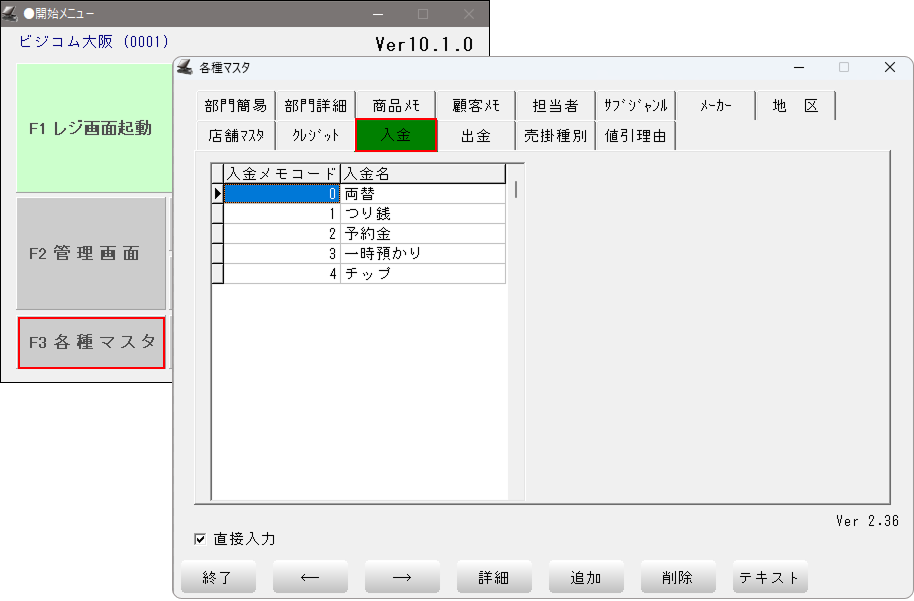914x601 pixels.
Task: Open the 担当者 tab
Action: point(555,106)
